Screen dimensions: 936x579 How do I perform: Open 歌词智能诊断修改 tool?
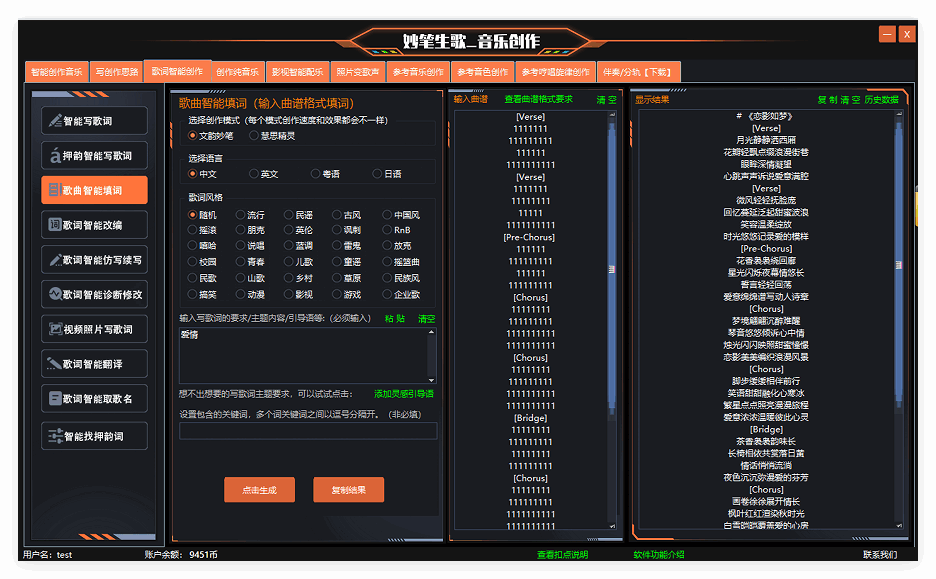tap(94, 295)
